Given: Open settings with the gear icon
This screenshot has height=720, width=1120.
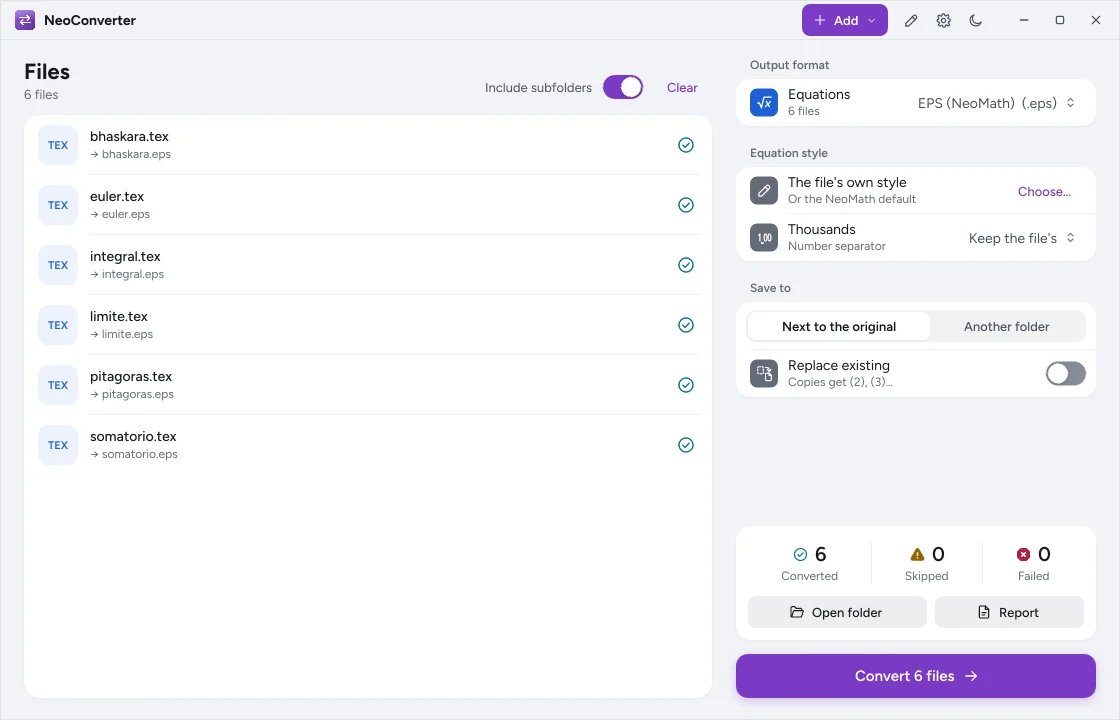Looking at the screenshot, I should coord(944,21).
